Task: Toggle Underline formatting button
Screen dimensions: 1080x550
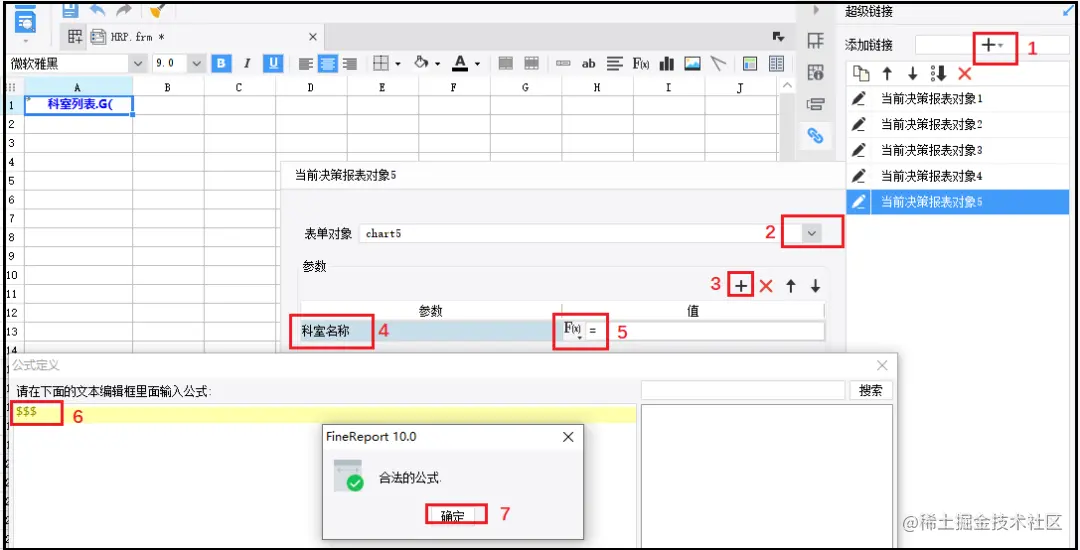Action: (x=273, y=63)
